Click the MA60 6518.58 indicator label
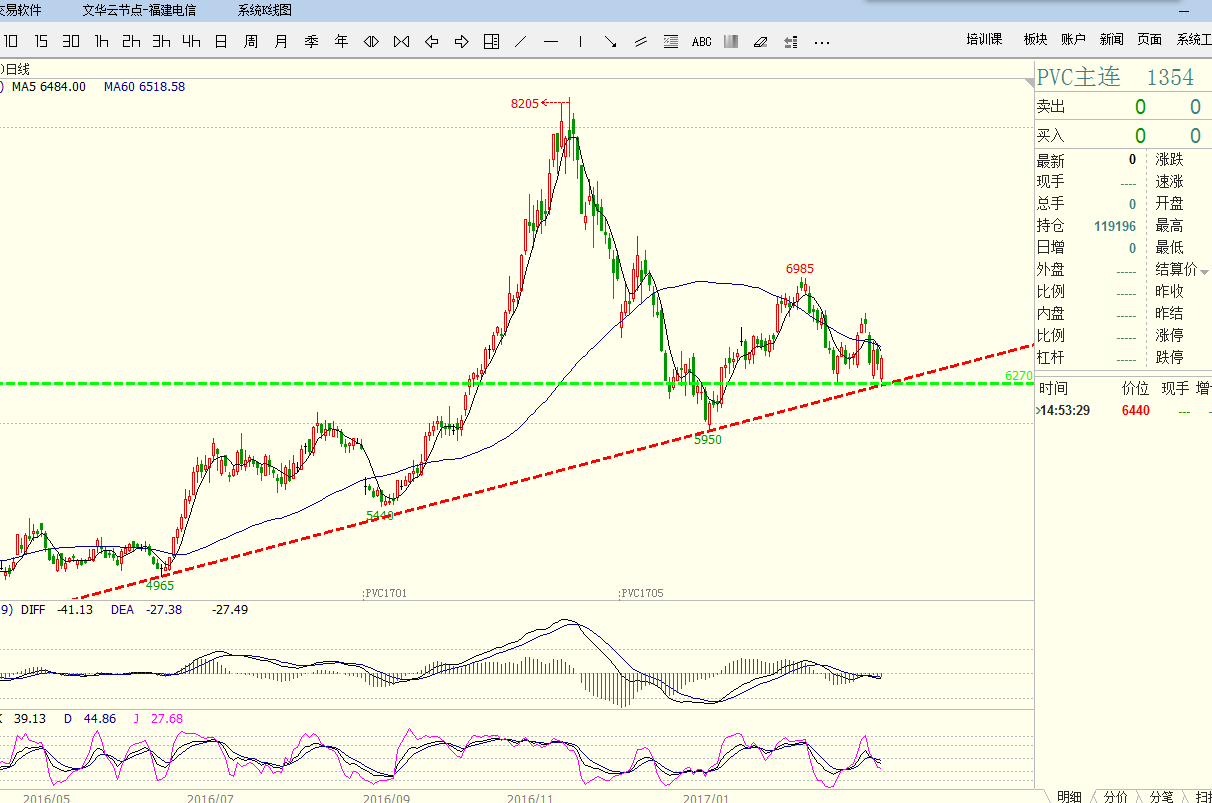1212x803 pixels. point(144,87)
